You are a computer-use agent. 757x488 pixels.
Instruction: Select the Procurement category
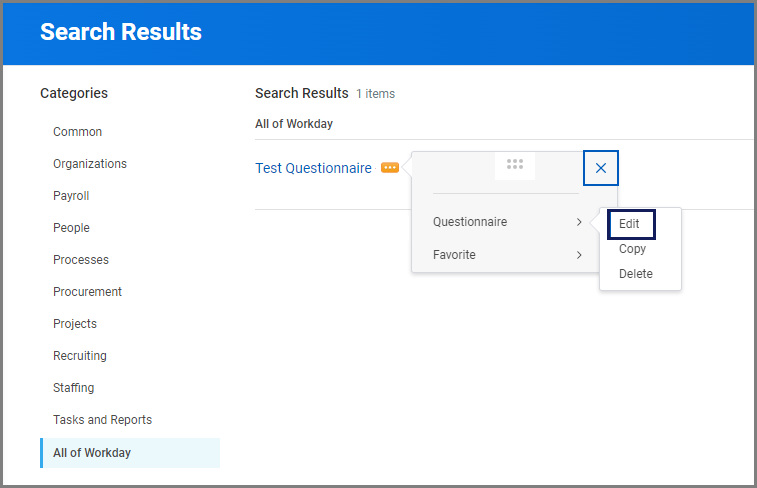click(x=87, y=292)
